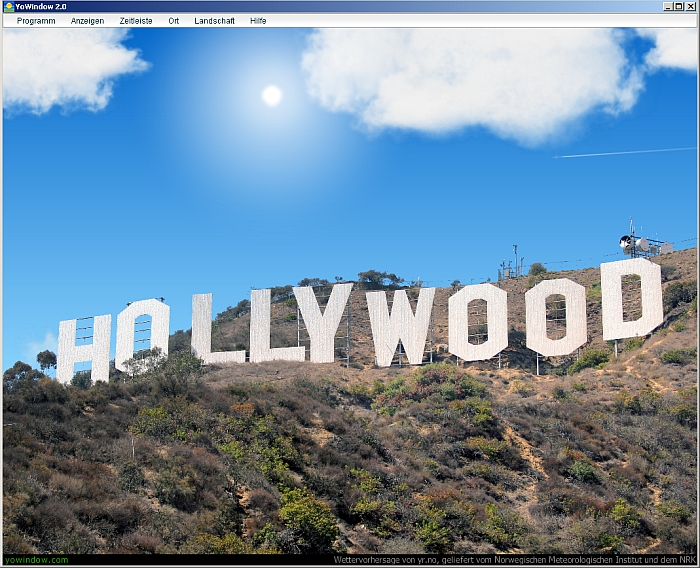Open the Anzeigen menu

88,21
